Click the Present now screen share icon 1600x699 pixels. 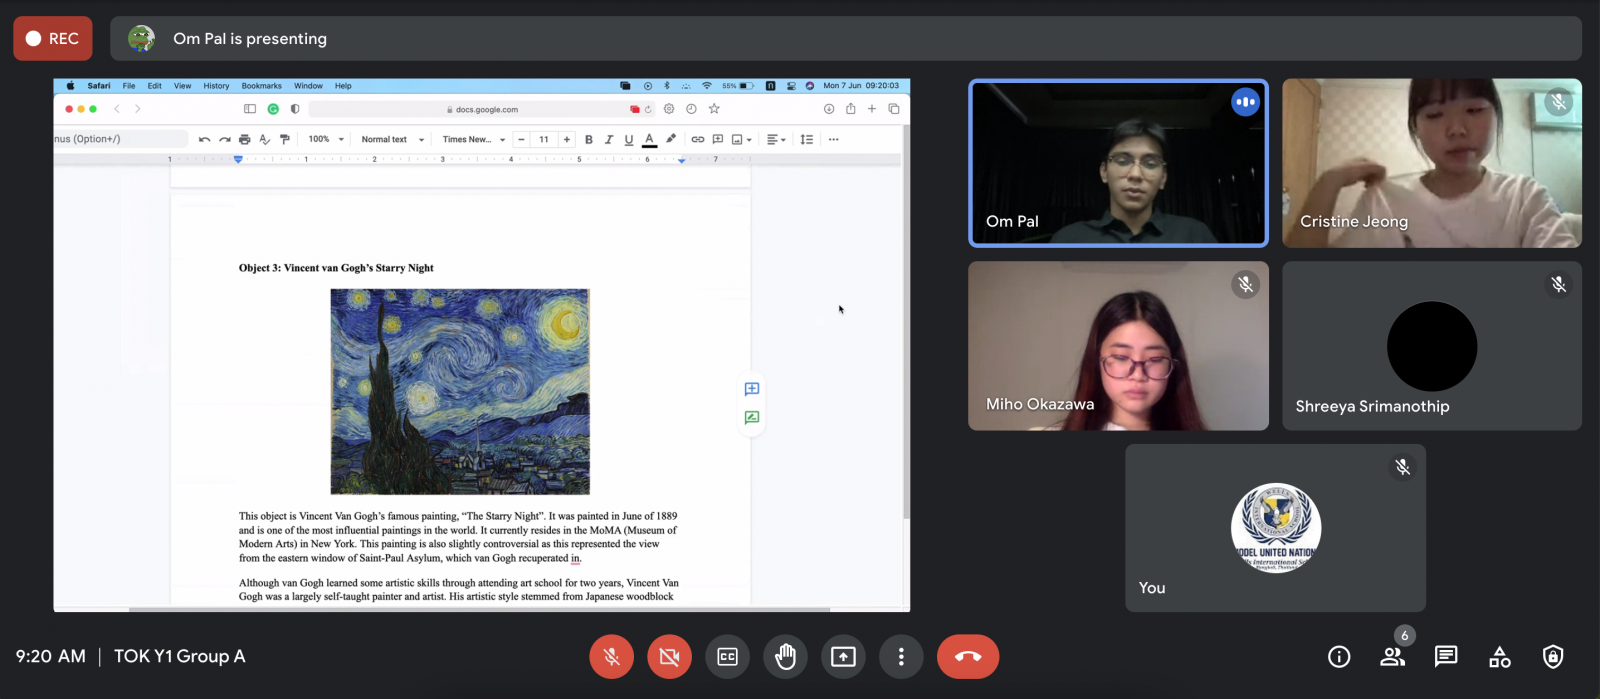(x=843, y=657)
